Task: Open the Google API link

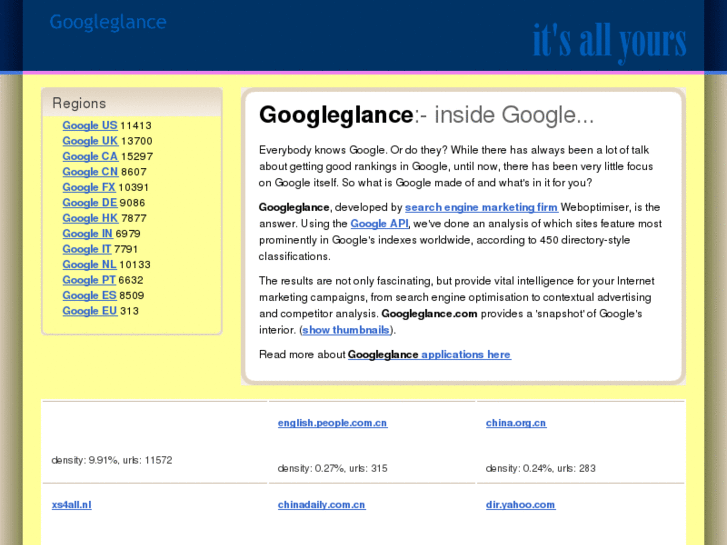Action: (380, 224)
